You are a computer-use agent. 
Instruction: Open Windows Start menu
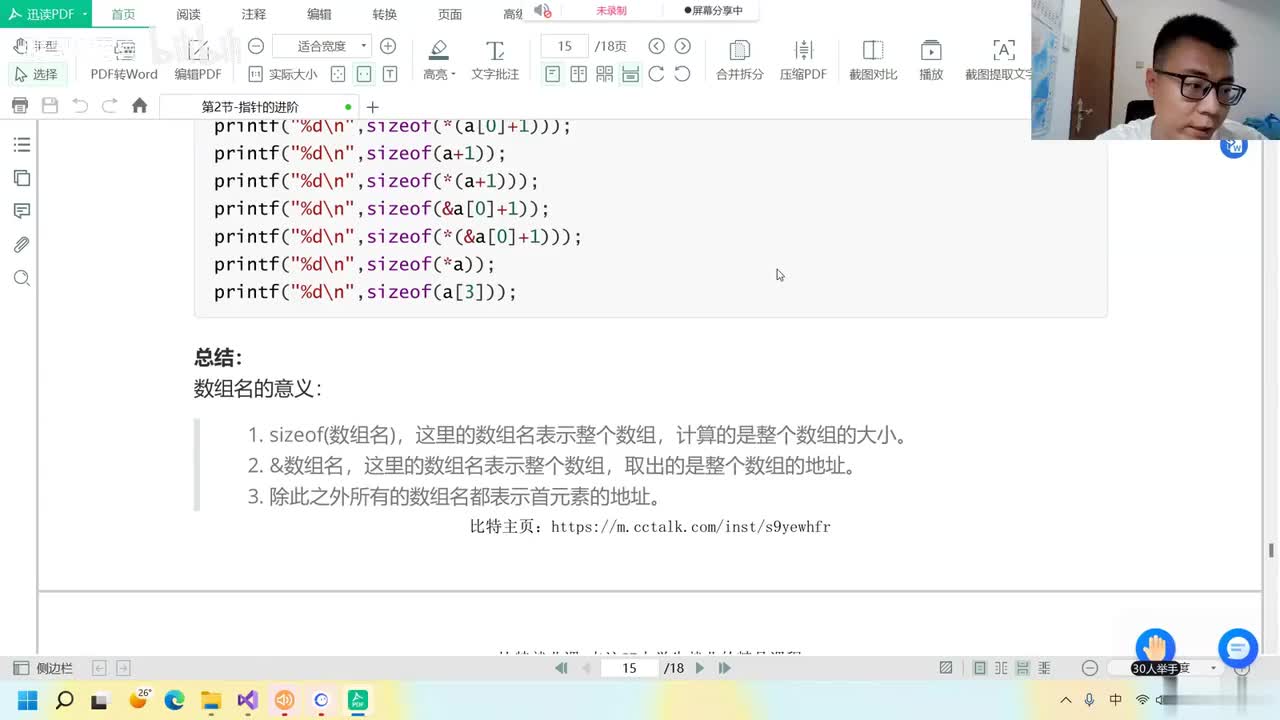[x=27, y=700]
